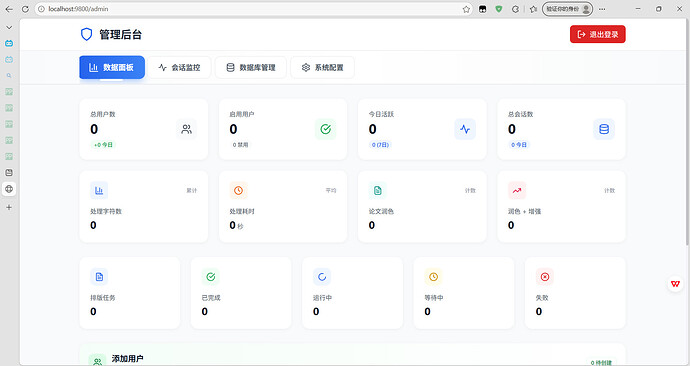Click the +0 今日 badge in 总用户数 card
The width and height of the screenshot is (690, 366).
click(x=103, y=145)
